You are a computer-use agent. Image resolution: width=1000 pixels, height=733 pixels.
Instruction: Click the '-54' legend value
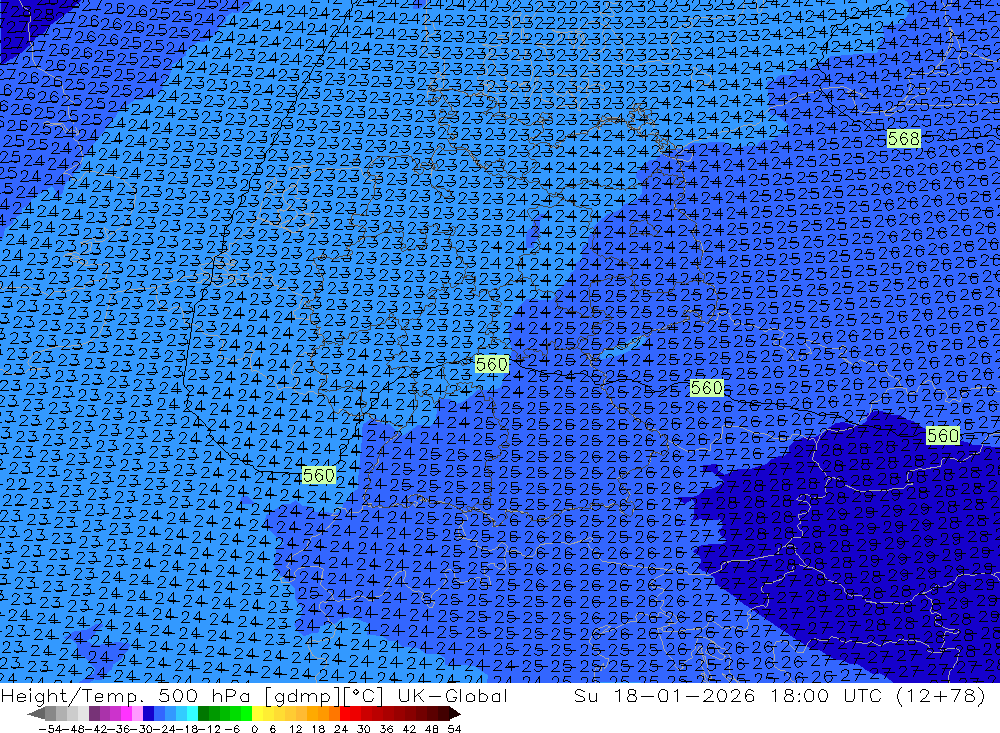click(50, 729)
